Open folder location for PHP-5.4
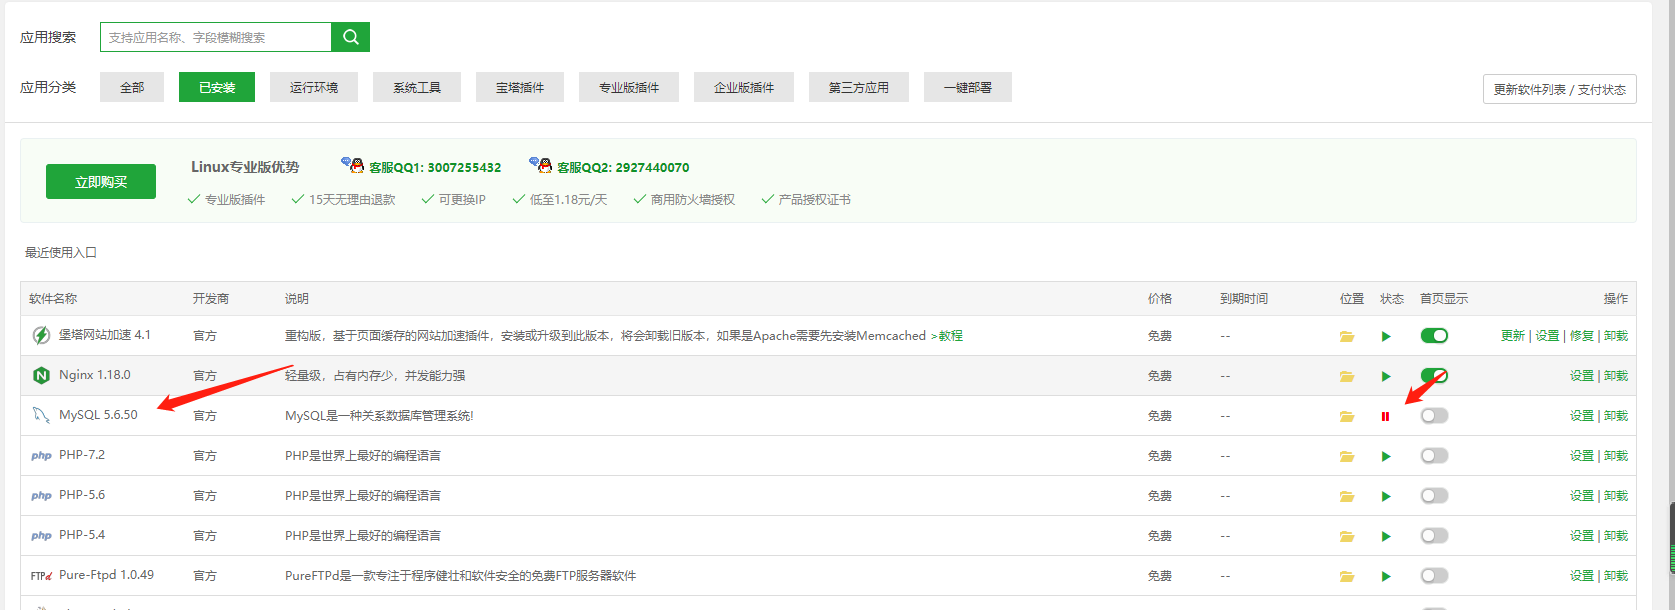Image resolution: width=1675 pixels, height=610 pixels. pyautogui.click(x=1347, y=536)
